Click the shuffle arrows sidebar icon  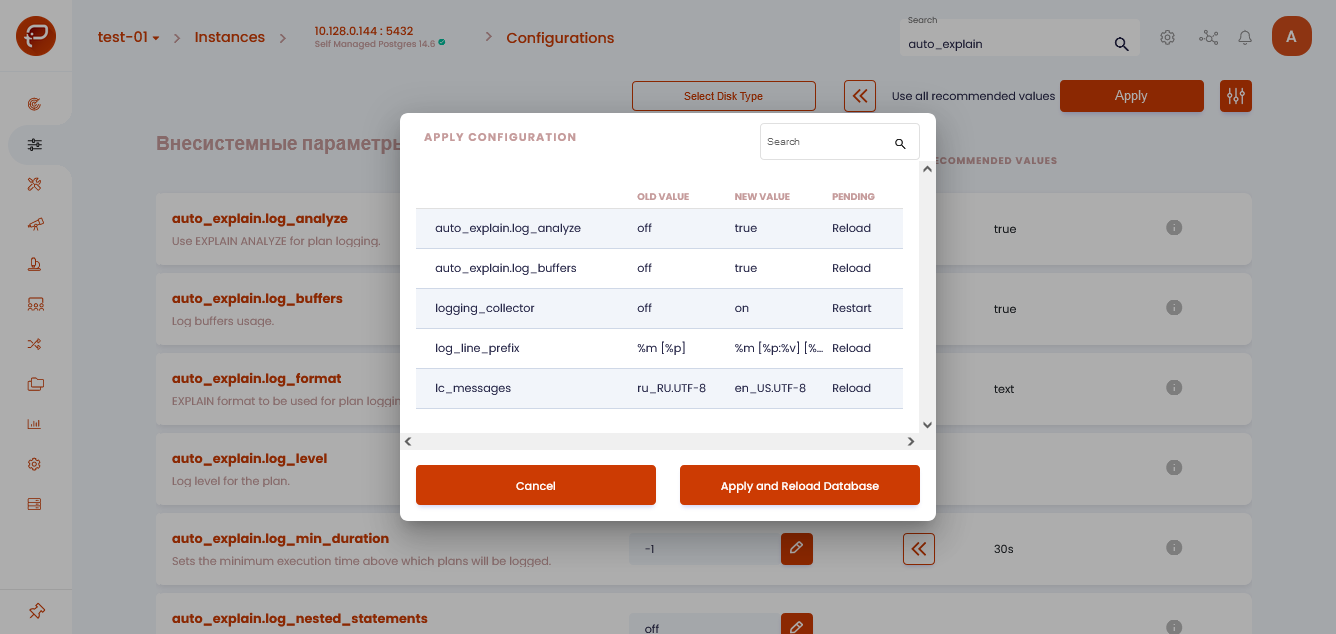pos(35,344)
